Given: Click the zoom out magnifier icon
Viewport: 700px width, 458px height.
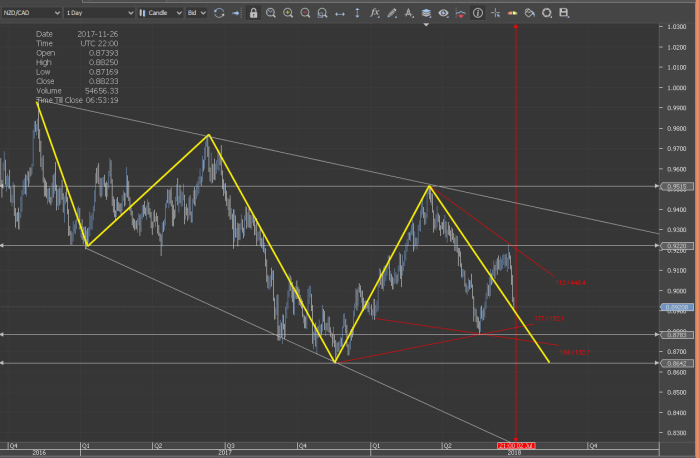Looking at the screenshot, I should [x=305, y=13].
